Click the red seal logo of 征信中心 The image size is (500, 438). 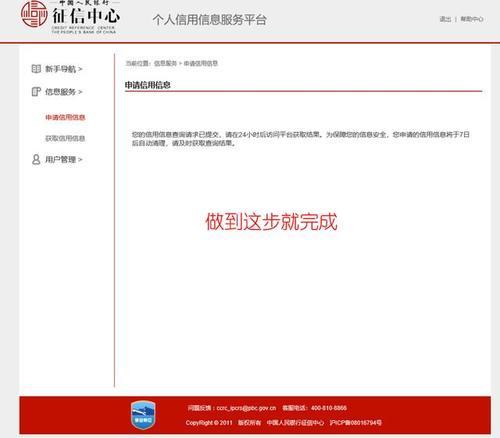[x=34, y=14]
